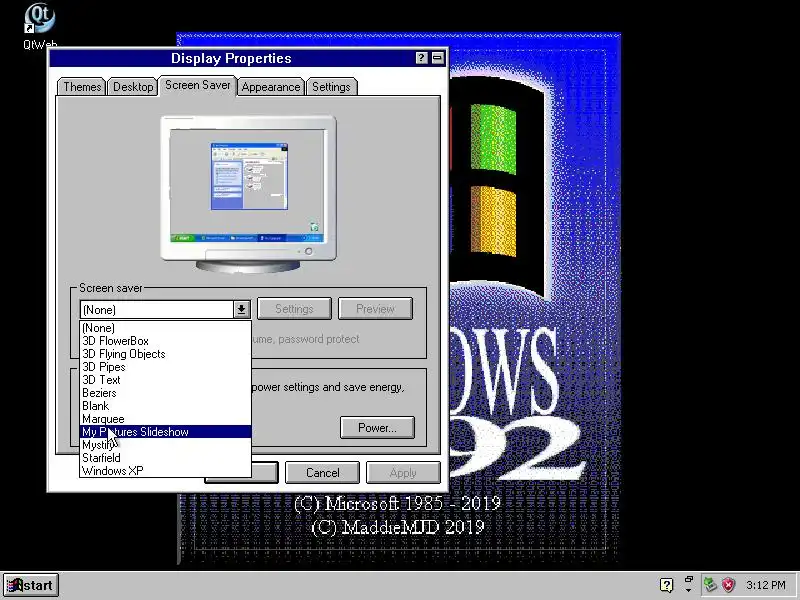The width and height of the screenshot is (800, 600).
Task: Pick Beziers from the dropdown list
Action: tap(165, 393)
